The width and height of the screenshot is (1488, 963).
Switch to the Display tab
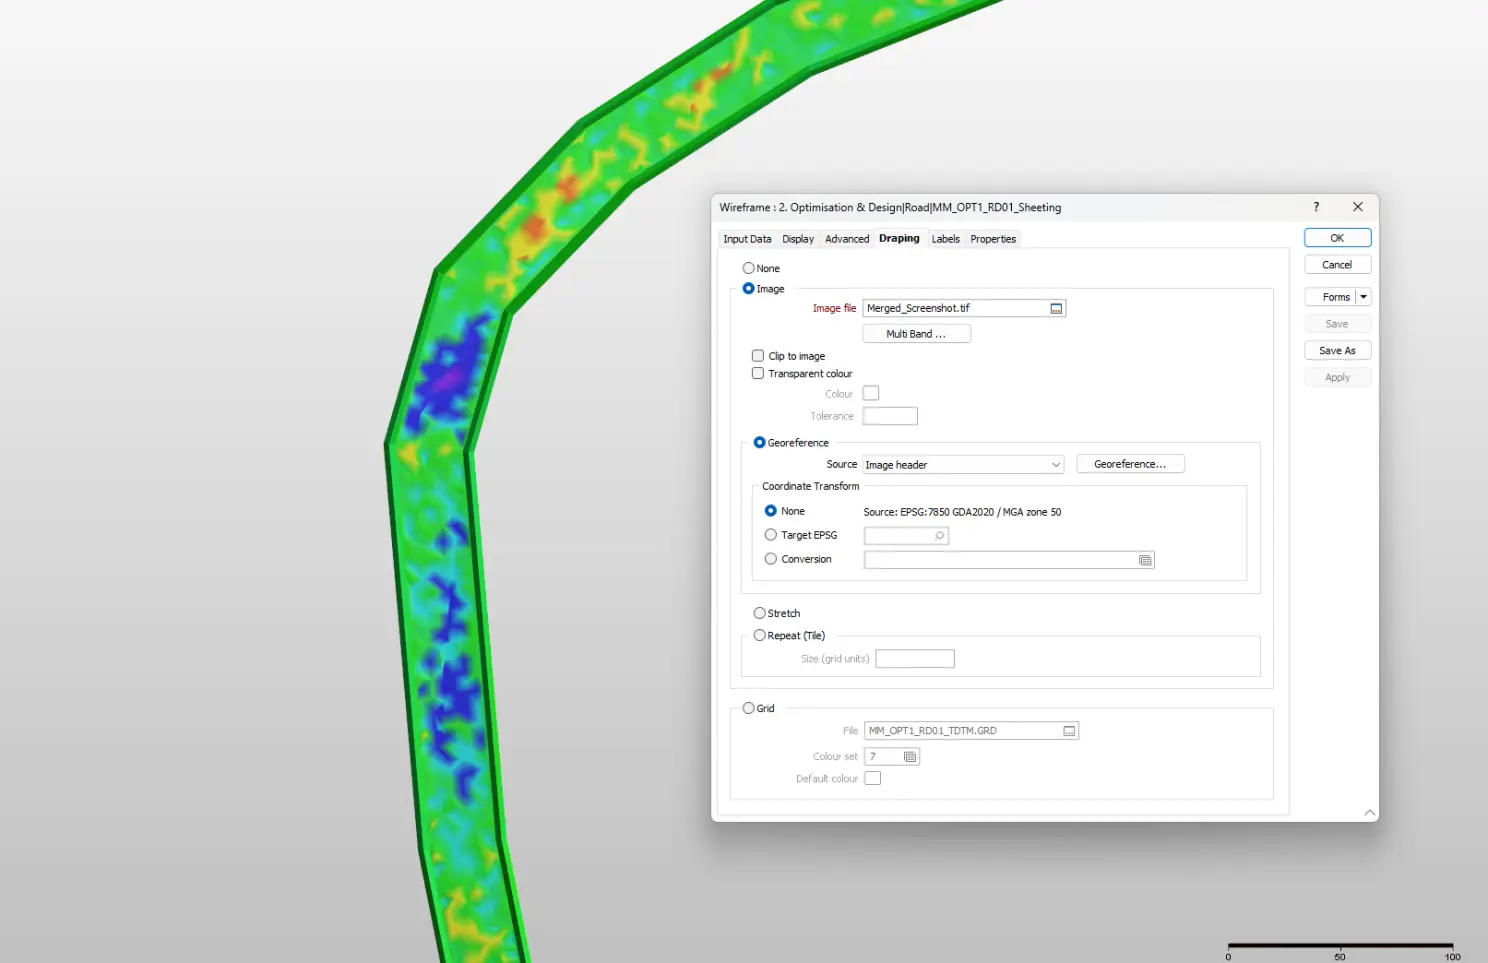click(x=798, y=239)
